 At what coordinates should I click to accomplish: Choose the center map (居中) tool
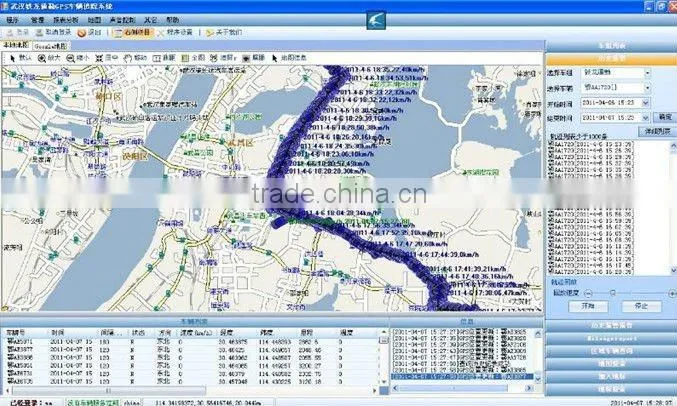106,58
